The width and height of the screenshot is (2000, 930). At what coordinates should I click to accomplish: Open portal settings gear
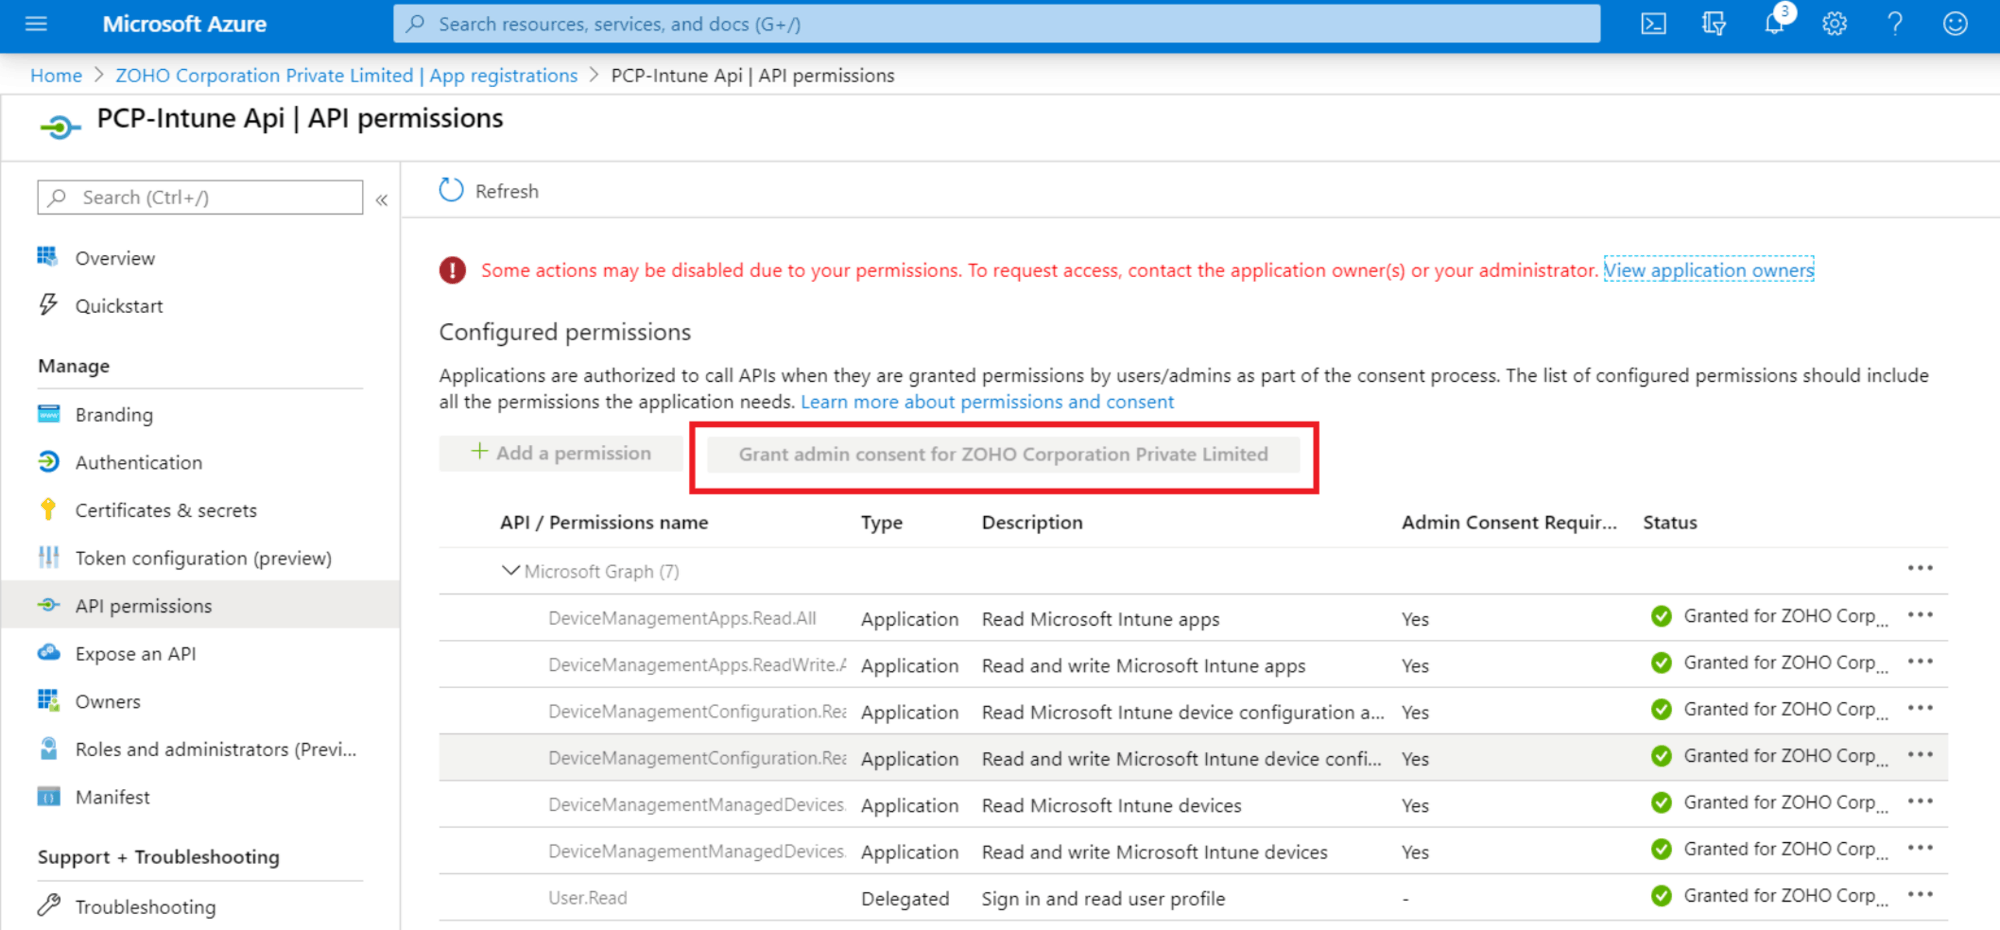click(x=1834, y=24)
